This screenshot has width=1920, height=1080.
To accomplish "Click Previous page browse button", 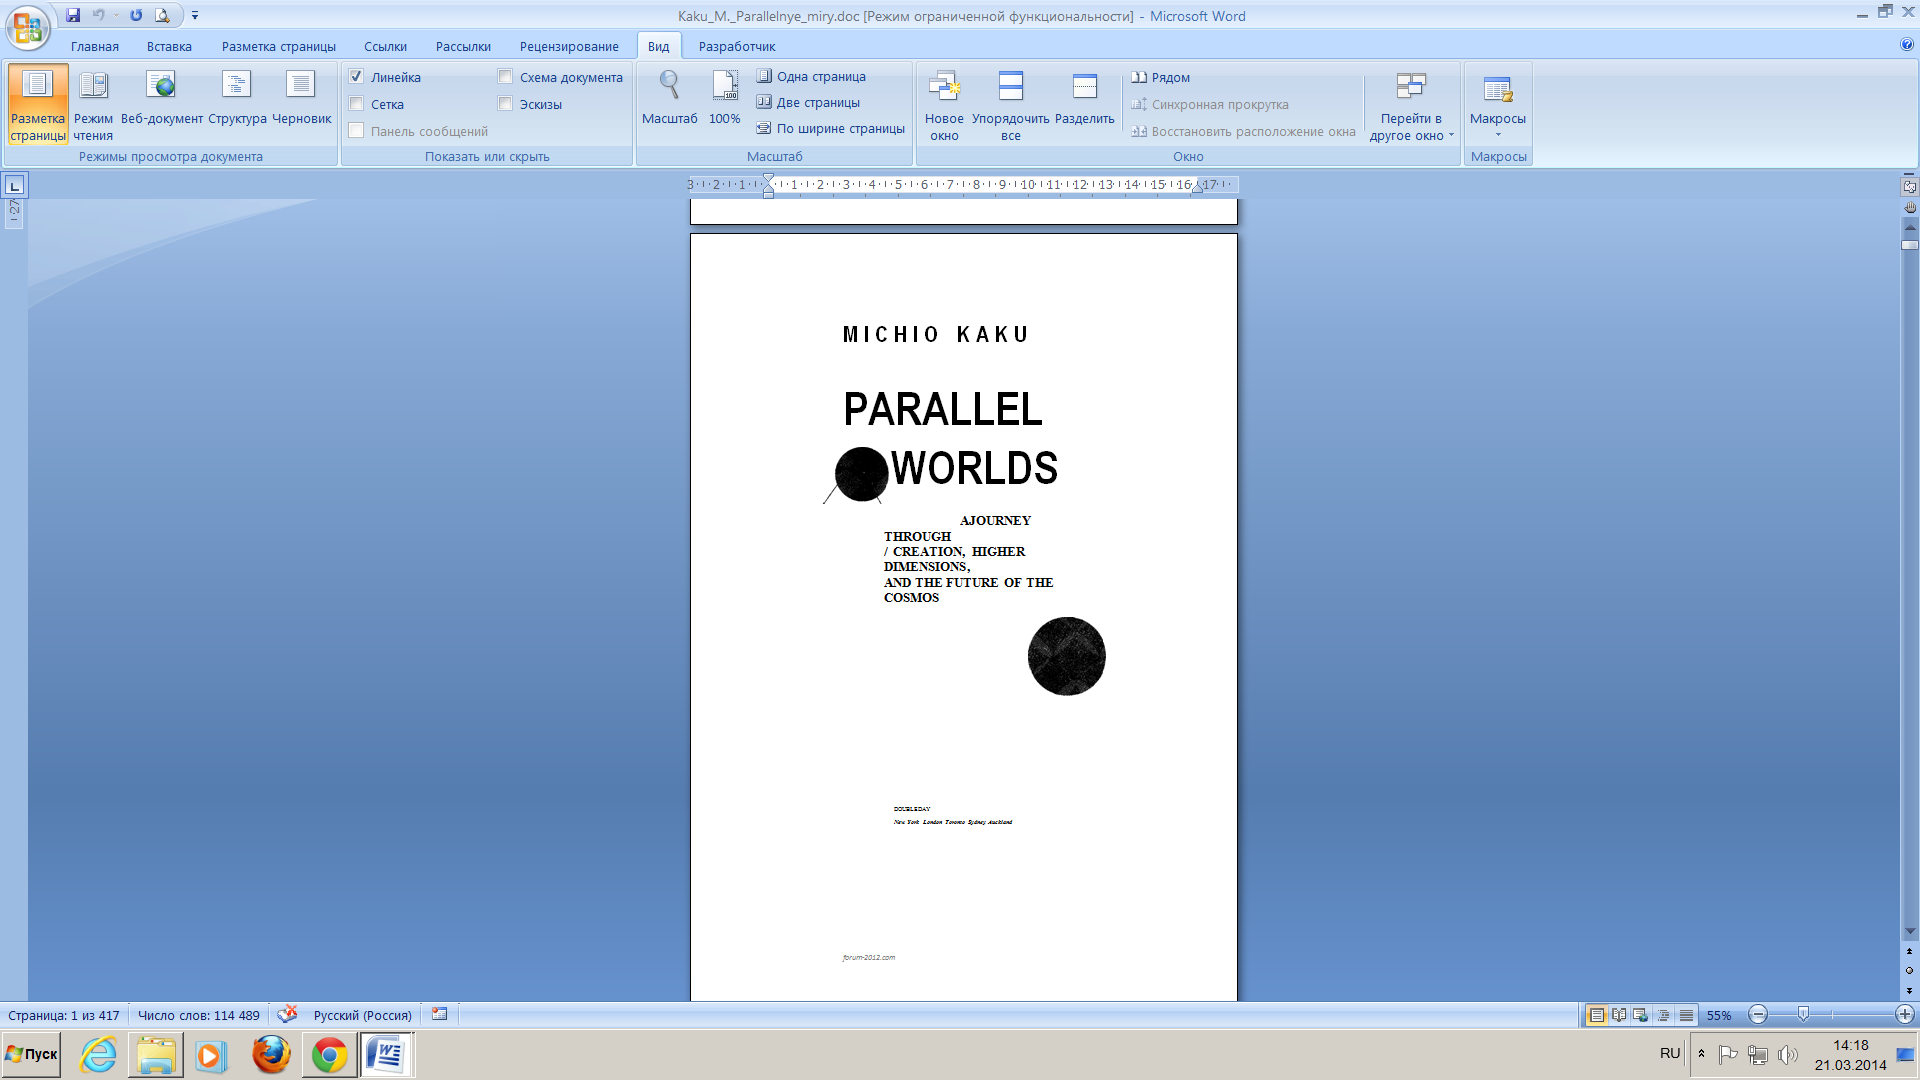I will (x=1909, y=952).
